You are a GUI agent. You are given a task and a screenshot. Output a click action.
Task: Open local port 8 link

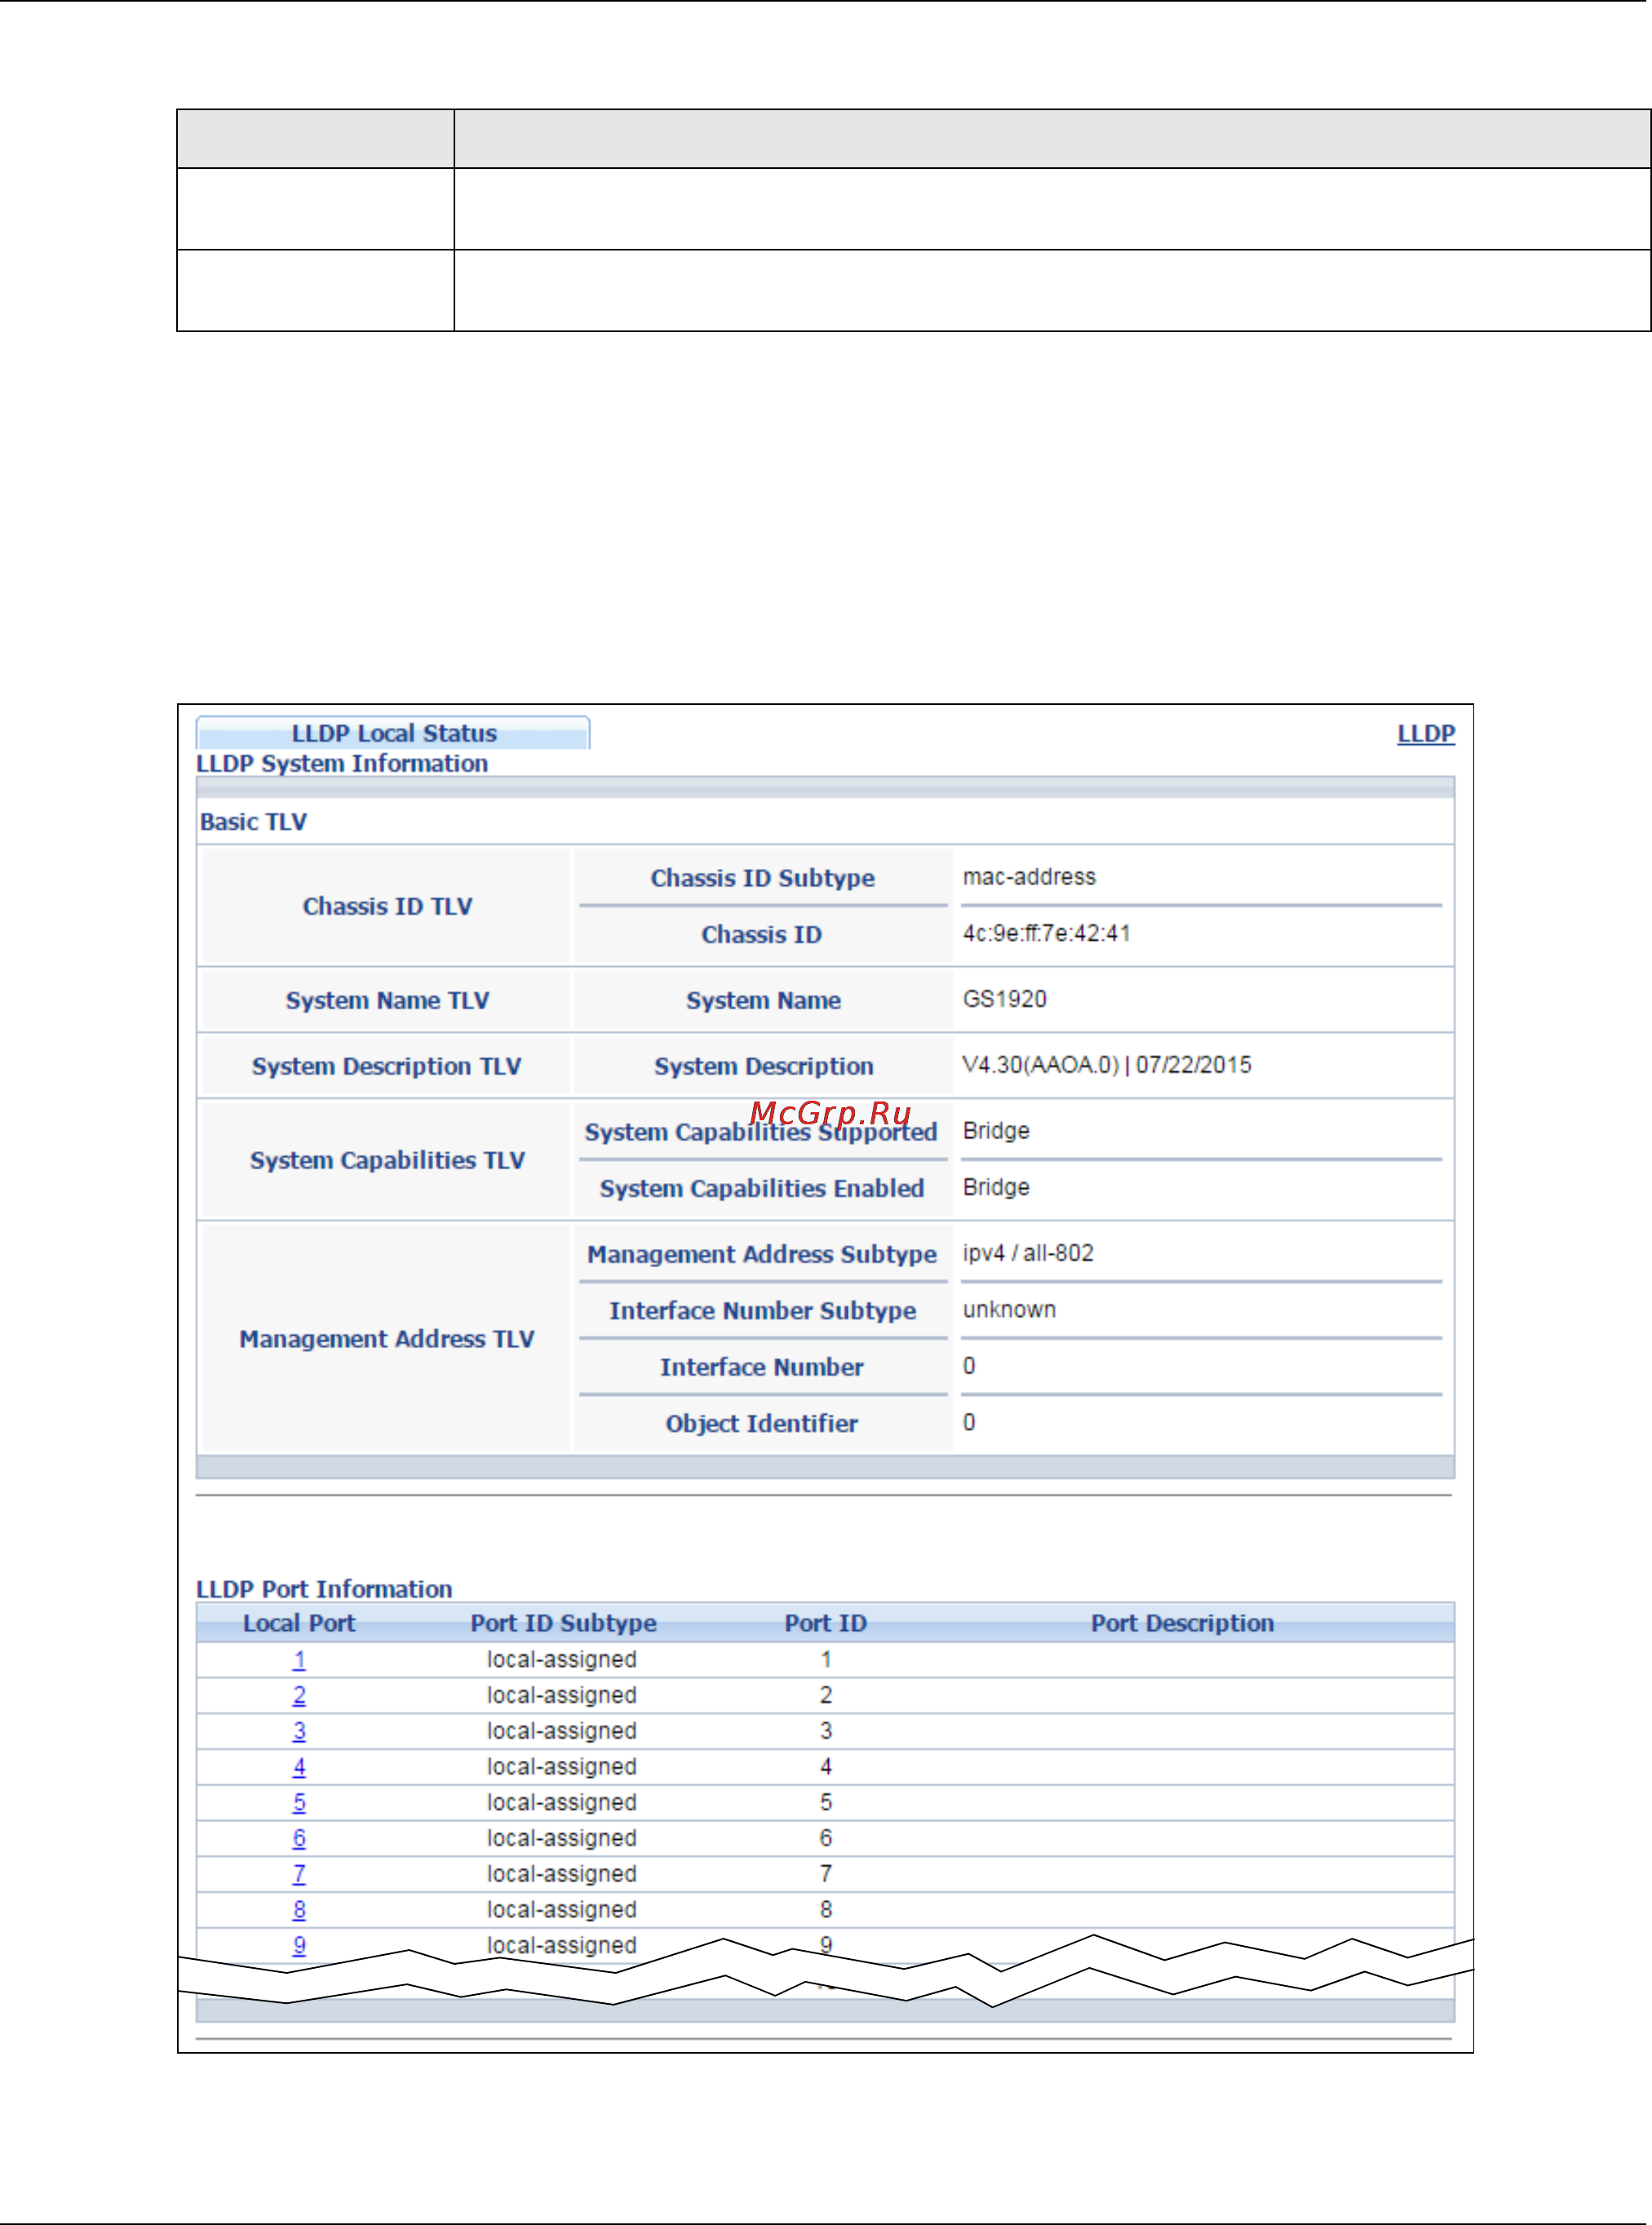pos(299,1910)
